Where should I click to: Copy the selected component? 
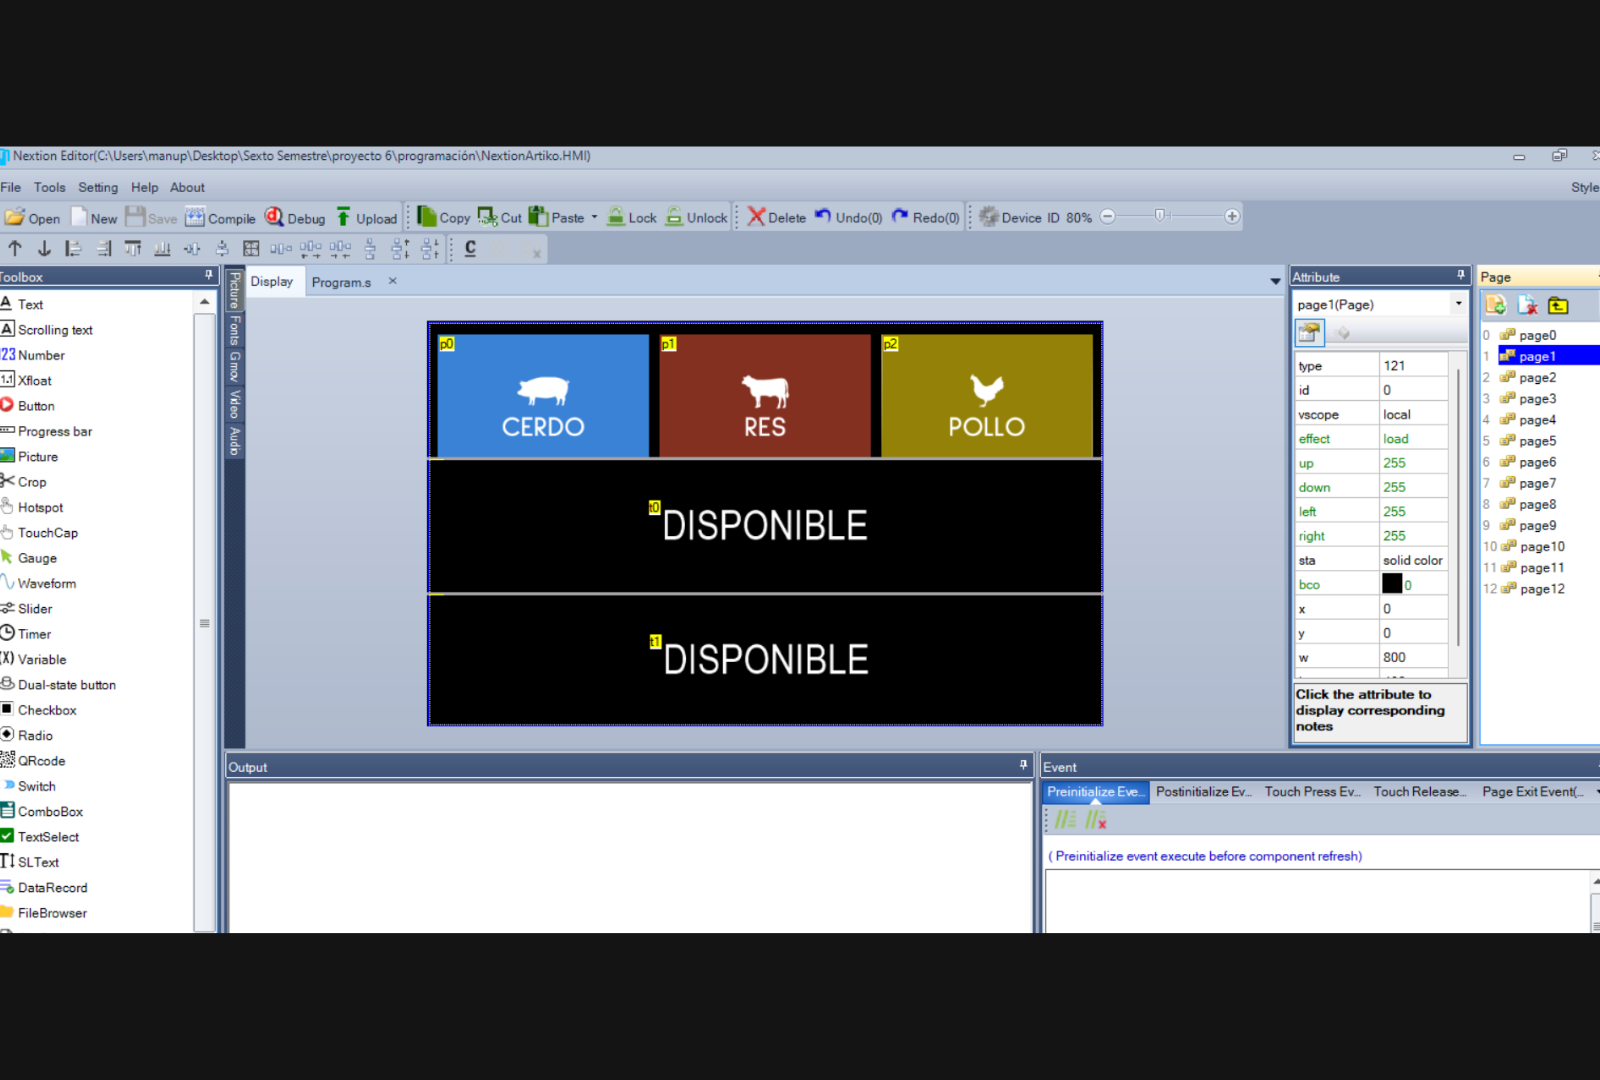pyautogui.click(x=444, y=217)
